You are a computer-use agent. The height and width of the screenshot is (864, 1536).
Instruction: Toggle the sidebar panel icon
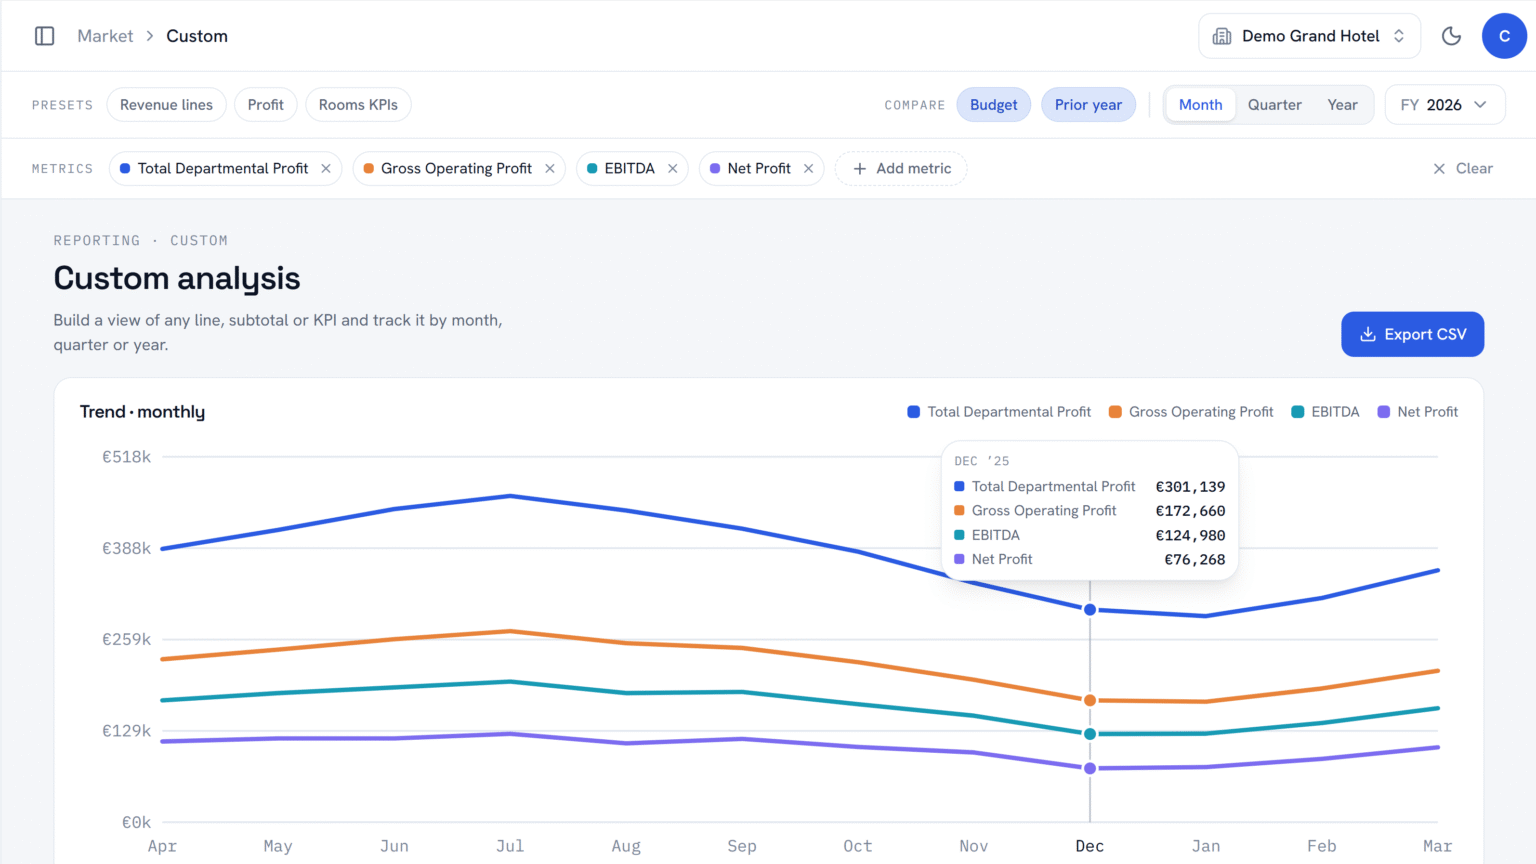point(44,36)
